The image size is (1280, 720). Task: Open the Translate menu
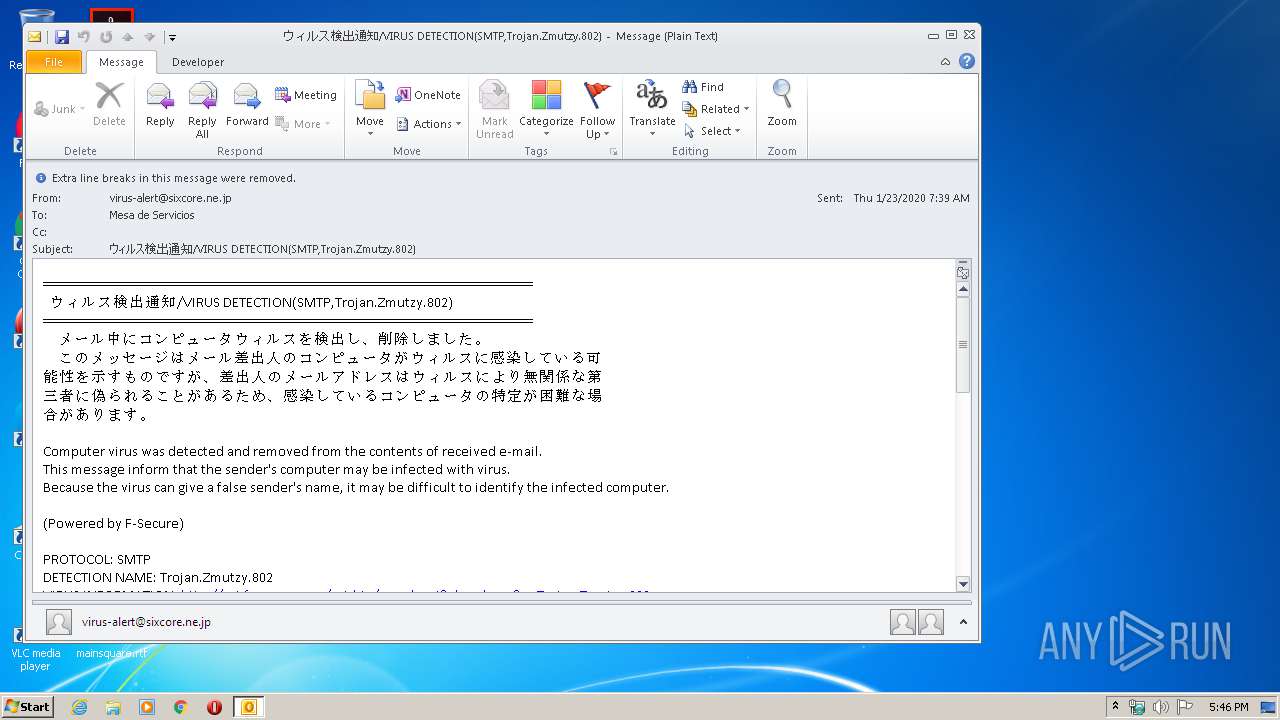(652, 110)
